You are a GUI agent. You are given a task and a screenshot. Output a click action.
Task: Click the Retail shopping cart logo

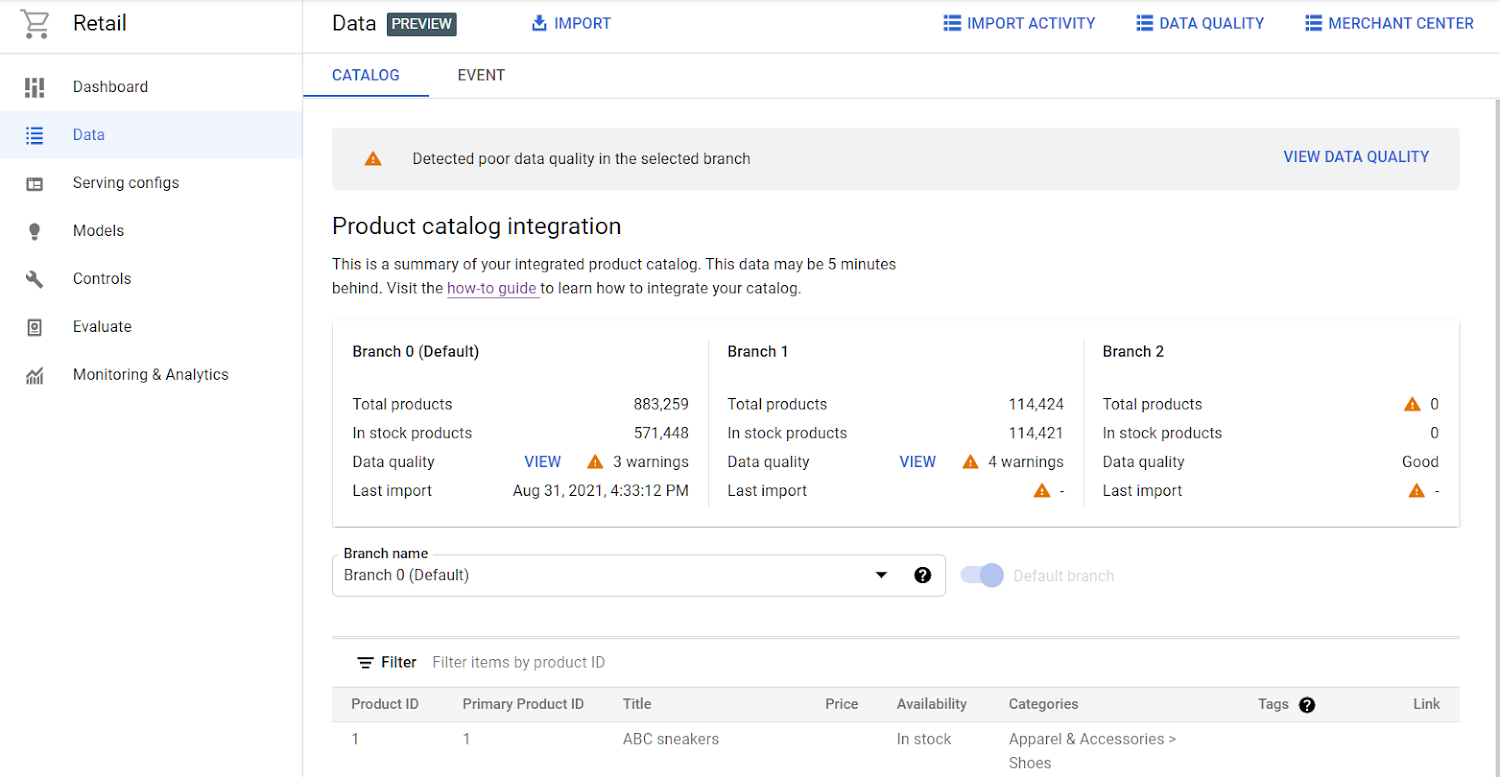point(35,24)
